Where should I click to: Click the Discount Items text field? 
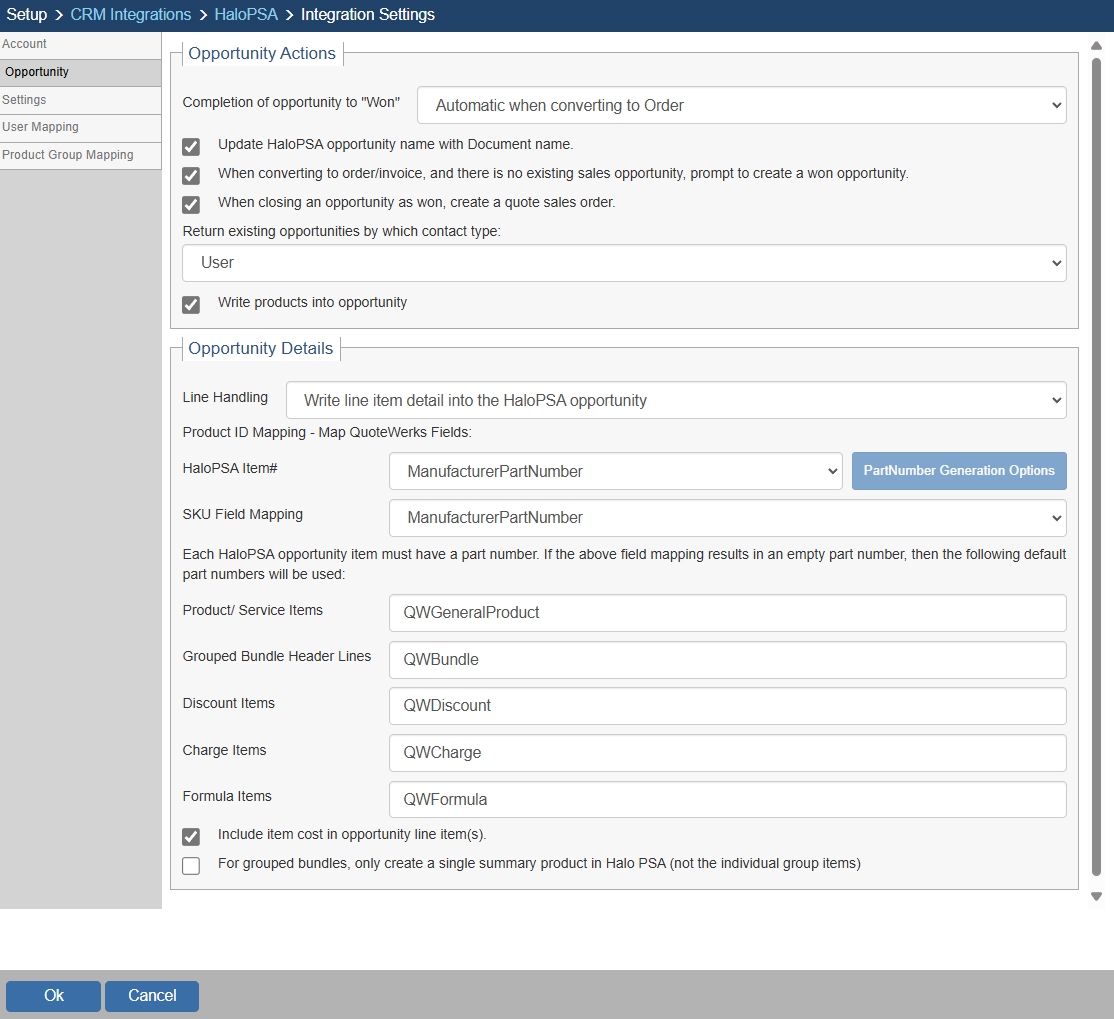(x=727, y=706)
